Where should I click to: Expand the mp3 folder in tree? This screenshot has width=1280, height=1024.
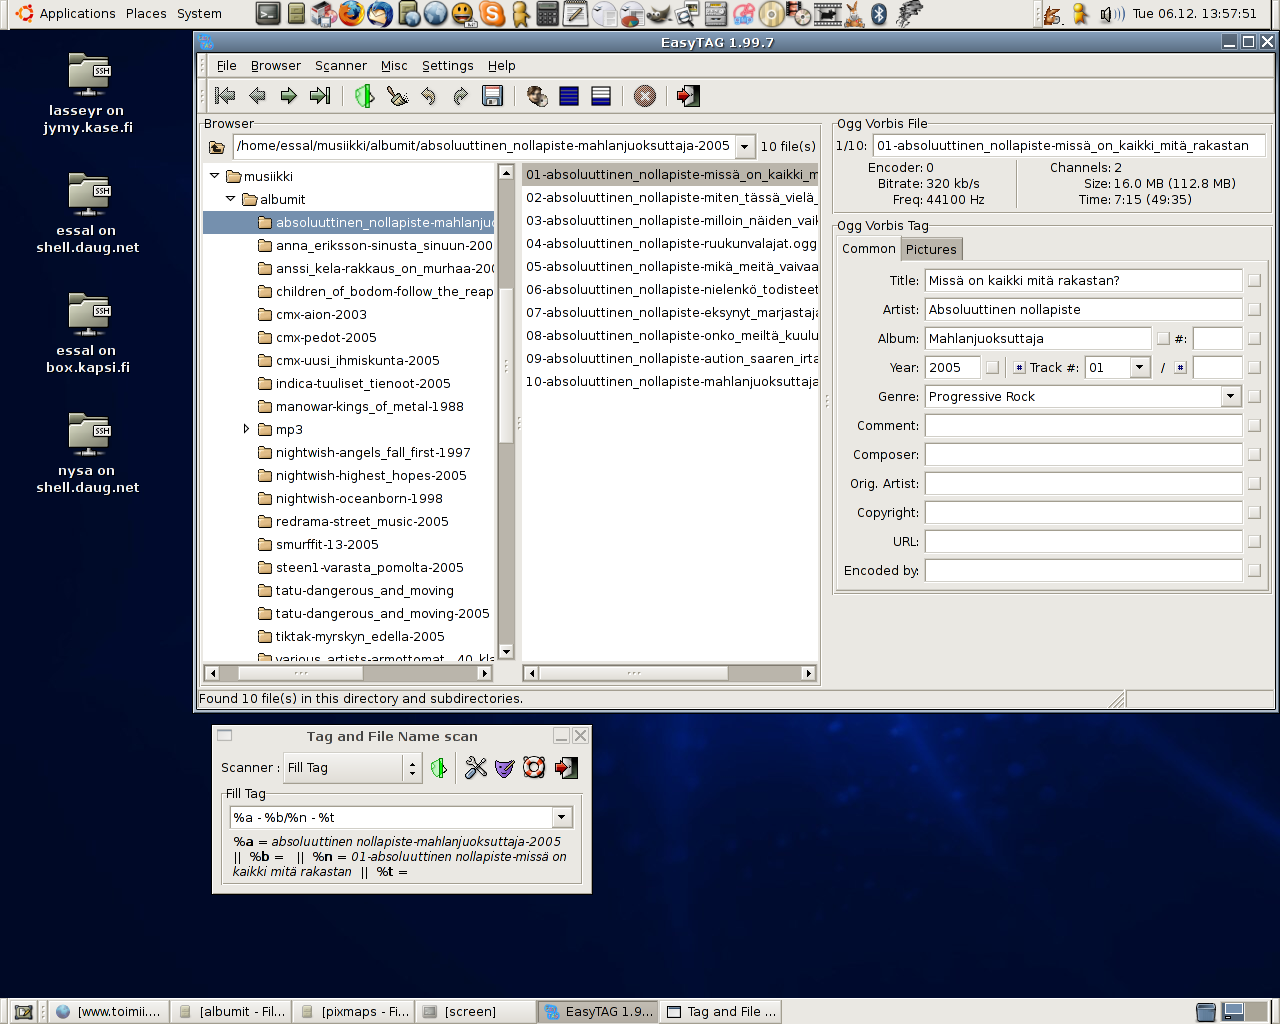click(247, 429)
